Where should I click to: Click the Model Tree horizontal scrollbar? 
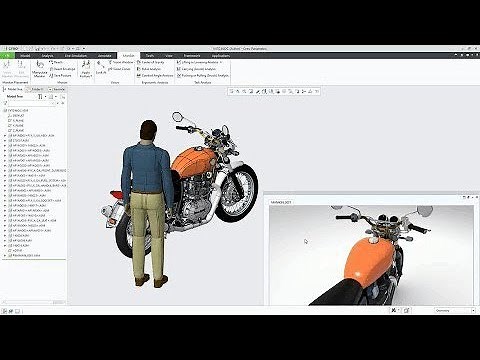[x=33, y=302]
